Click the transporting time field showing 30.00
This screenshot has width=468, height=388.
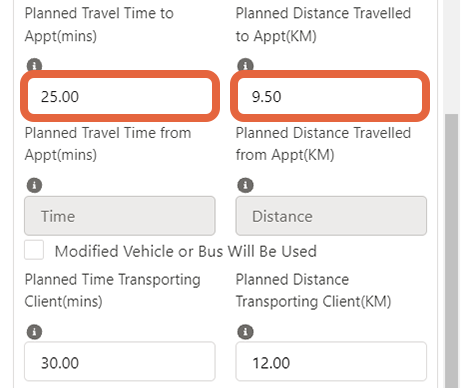[x=120, y=361]
